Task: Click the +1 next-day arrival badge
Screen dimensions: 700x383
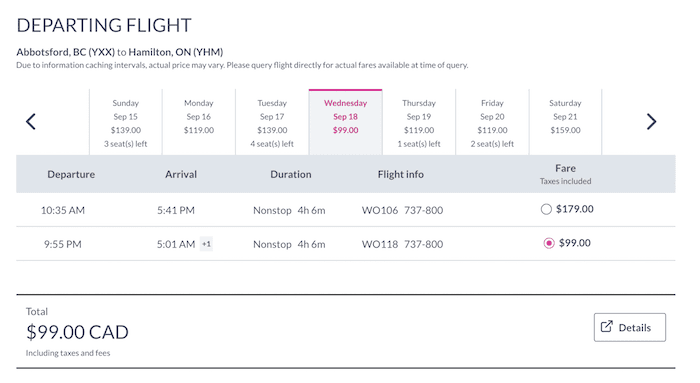Action: coord(206,244)
